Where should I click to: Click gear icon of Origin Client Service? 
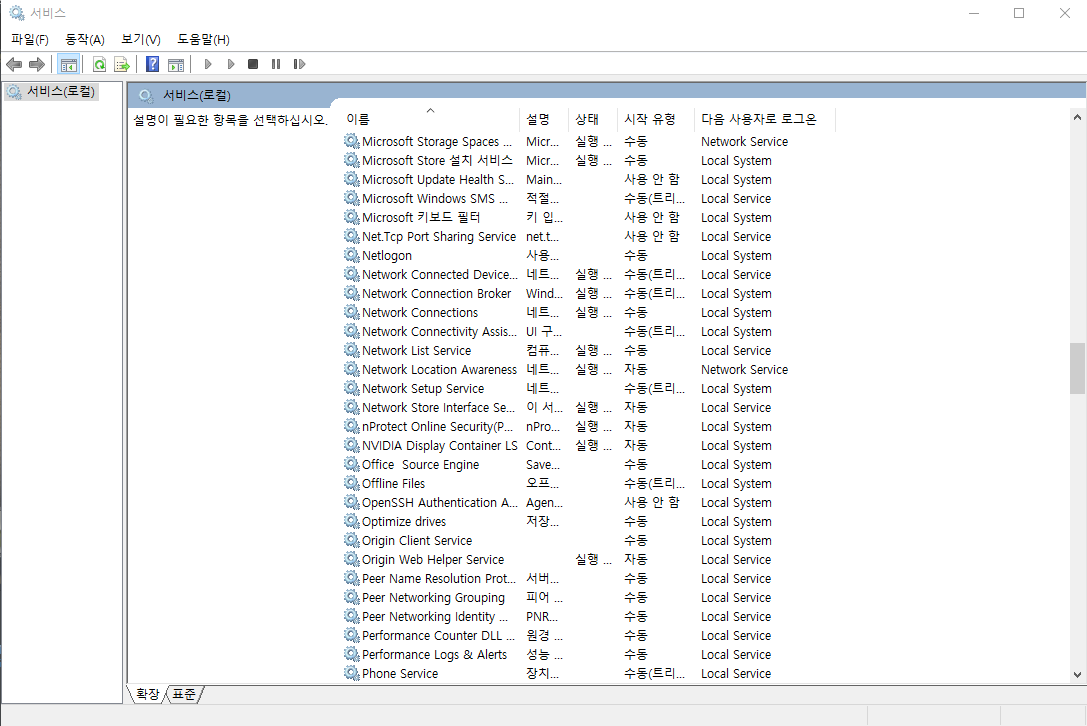coord(352,540)
